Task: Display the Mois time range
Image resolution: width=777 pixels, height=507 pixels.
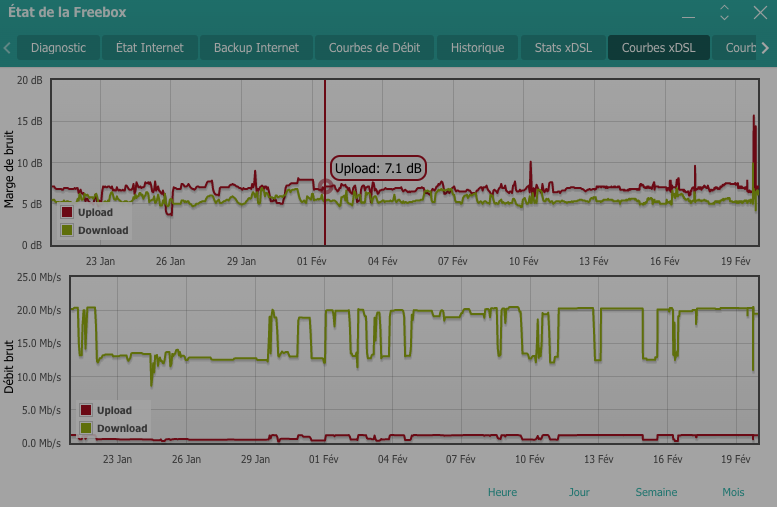Action: pos(733,492)
